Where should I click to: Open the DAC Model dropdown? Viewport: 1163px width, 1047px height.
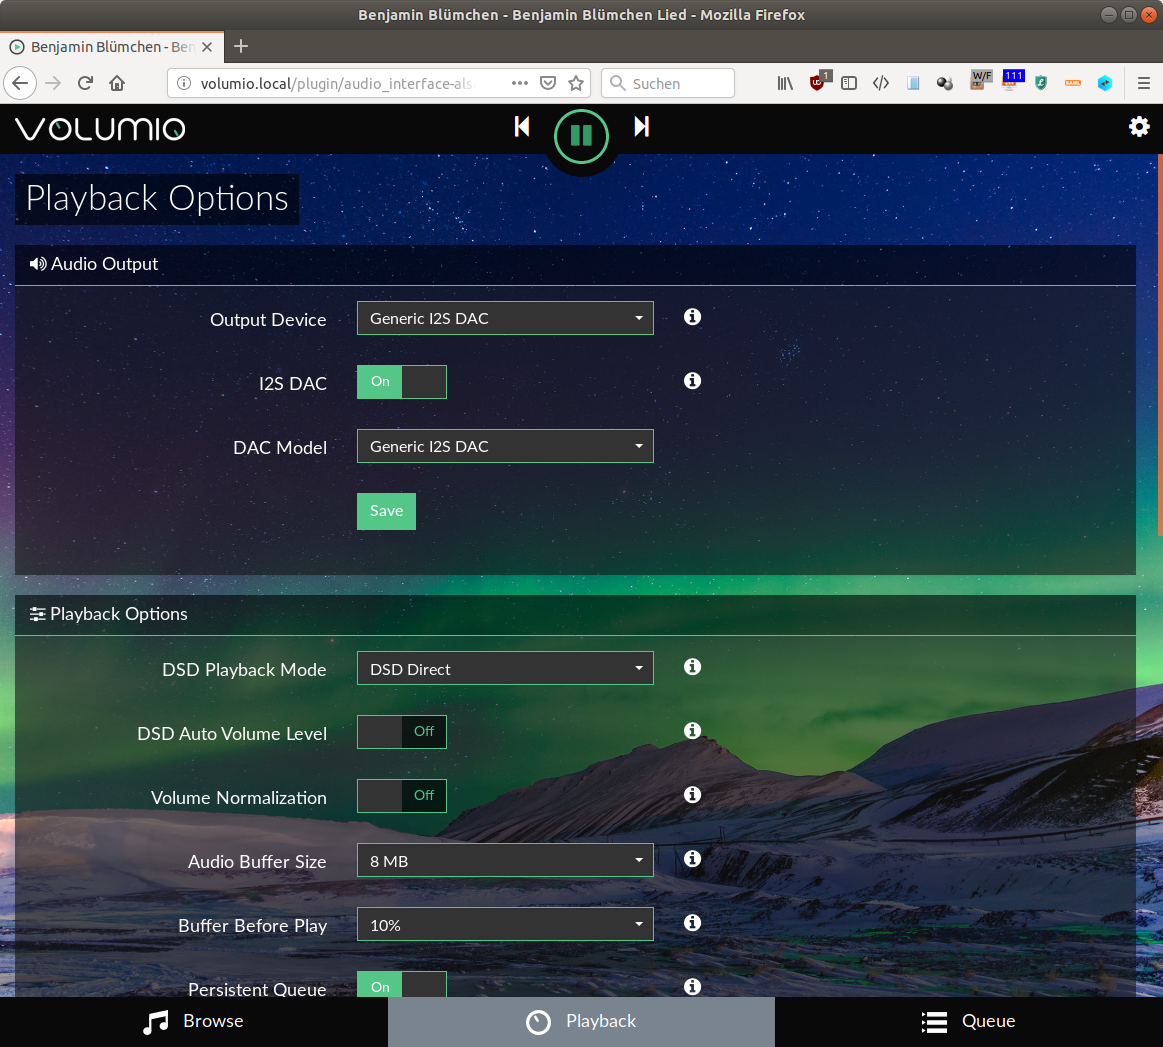(505, 446)
